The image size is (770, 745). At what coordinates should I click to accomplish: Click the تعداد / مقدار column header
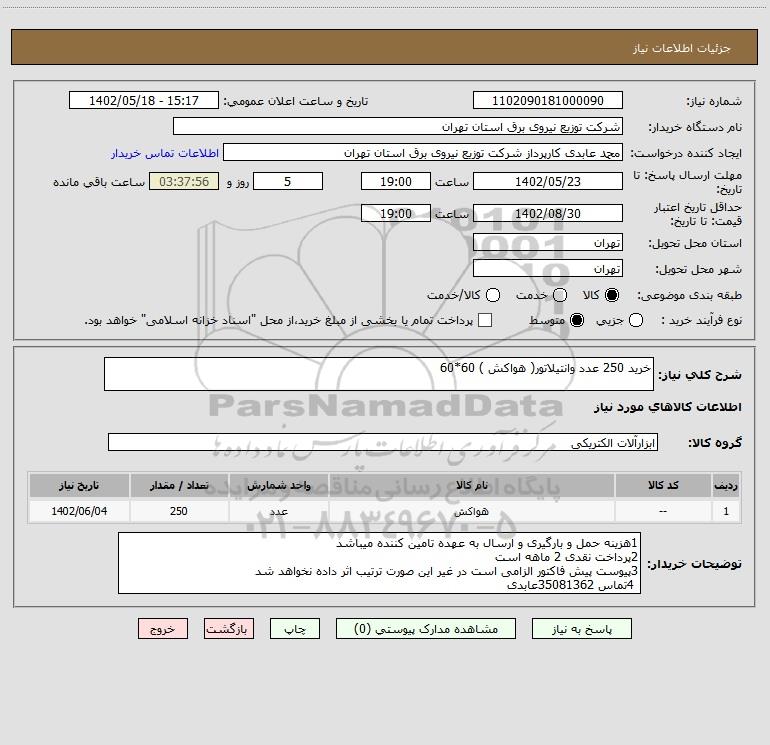pos(179,485)
